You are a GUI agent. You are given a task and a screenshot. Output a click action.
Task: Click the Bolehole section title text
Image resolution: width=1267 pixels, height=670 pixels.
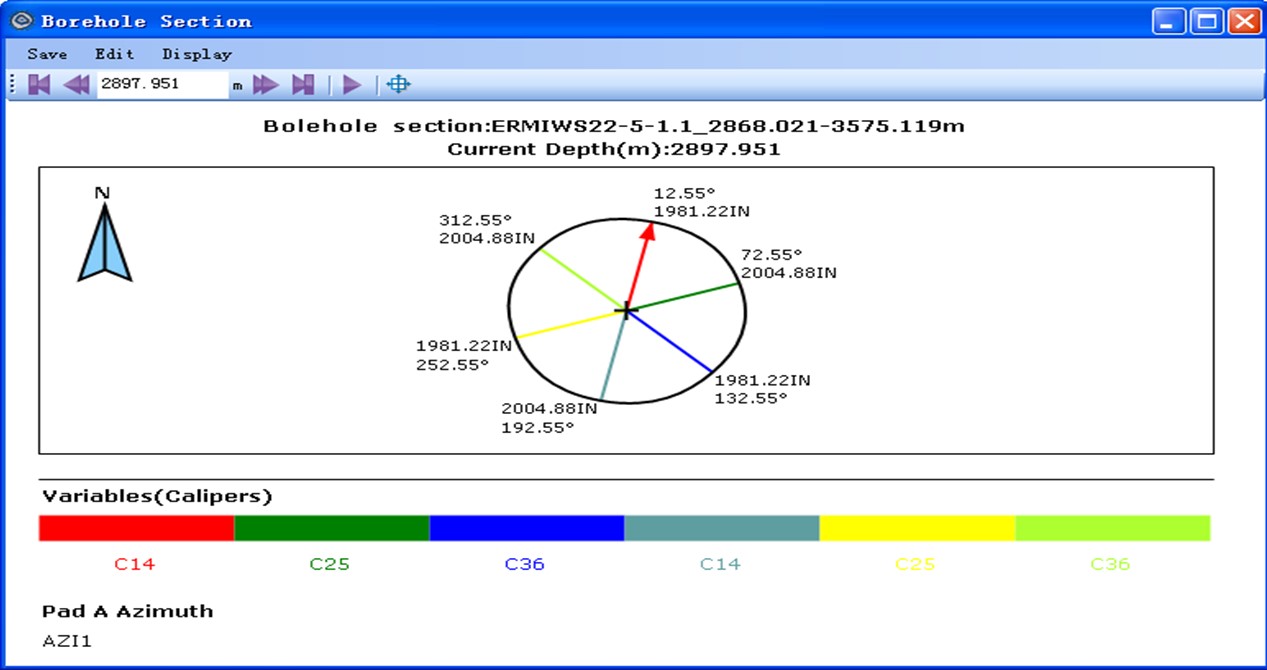(x=613, y=126)
